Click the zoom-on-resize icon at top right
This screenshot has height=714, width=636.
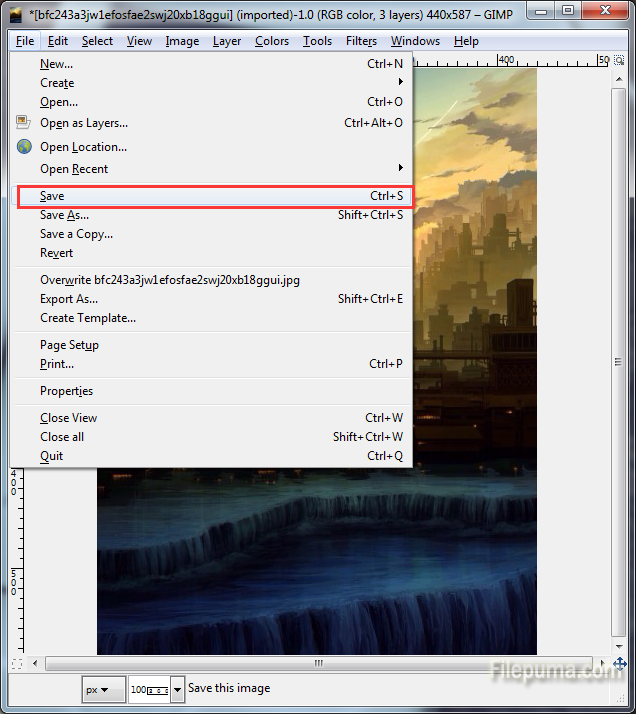(x=619, y=60)
